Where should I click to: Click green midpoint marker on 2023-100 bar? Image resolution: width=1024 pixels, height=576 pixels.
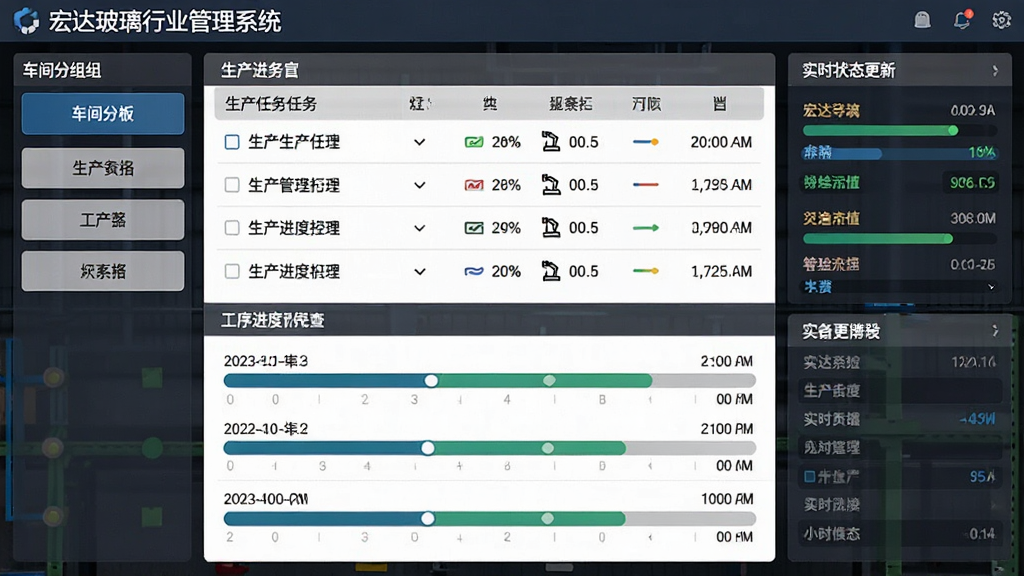click(548, 519)
